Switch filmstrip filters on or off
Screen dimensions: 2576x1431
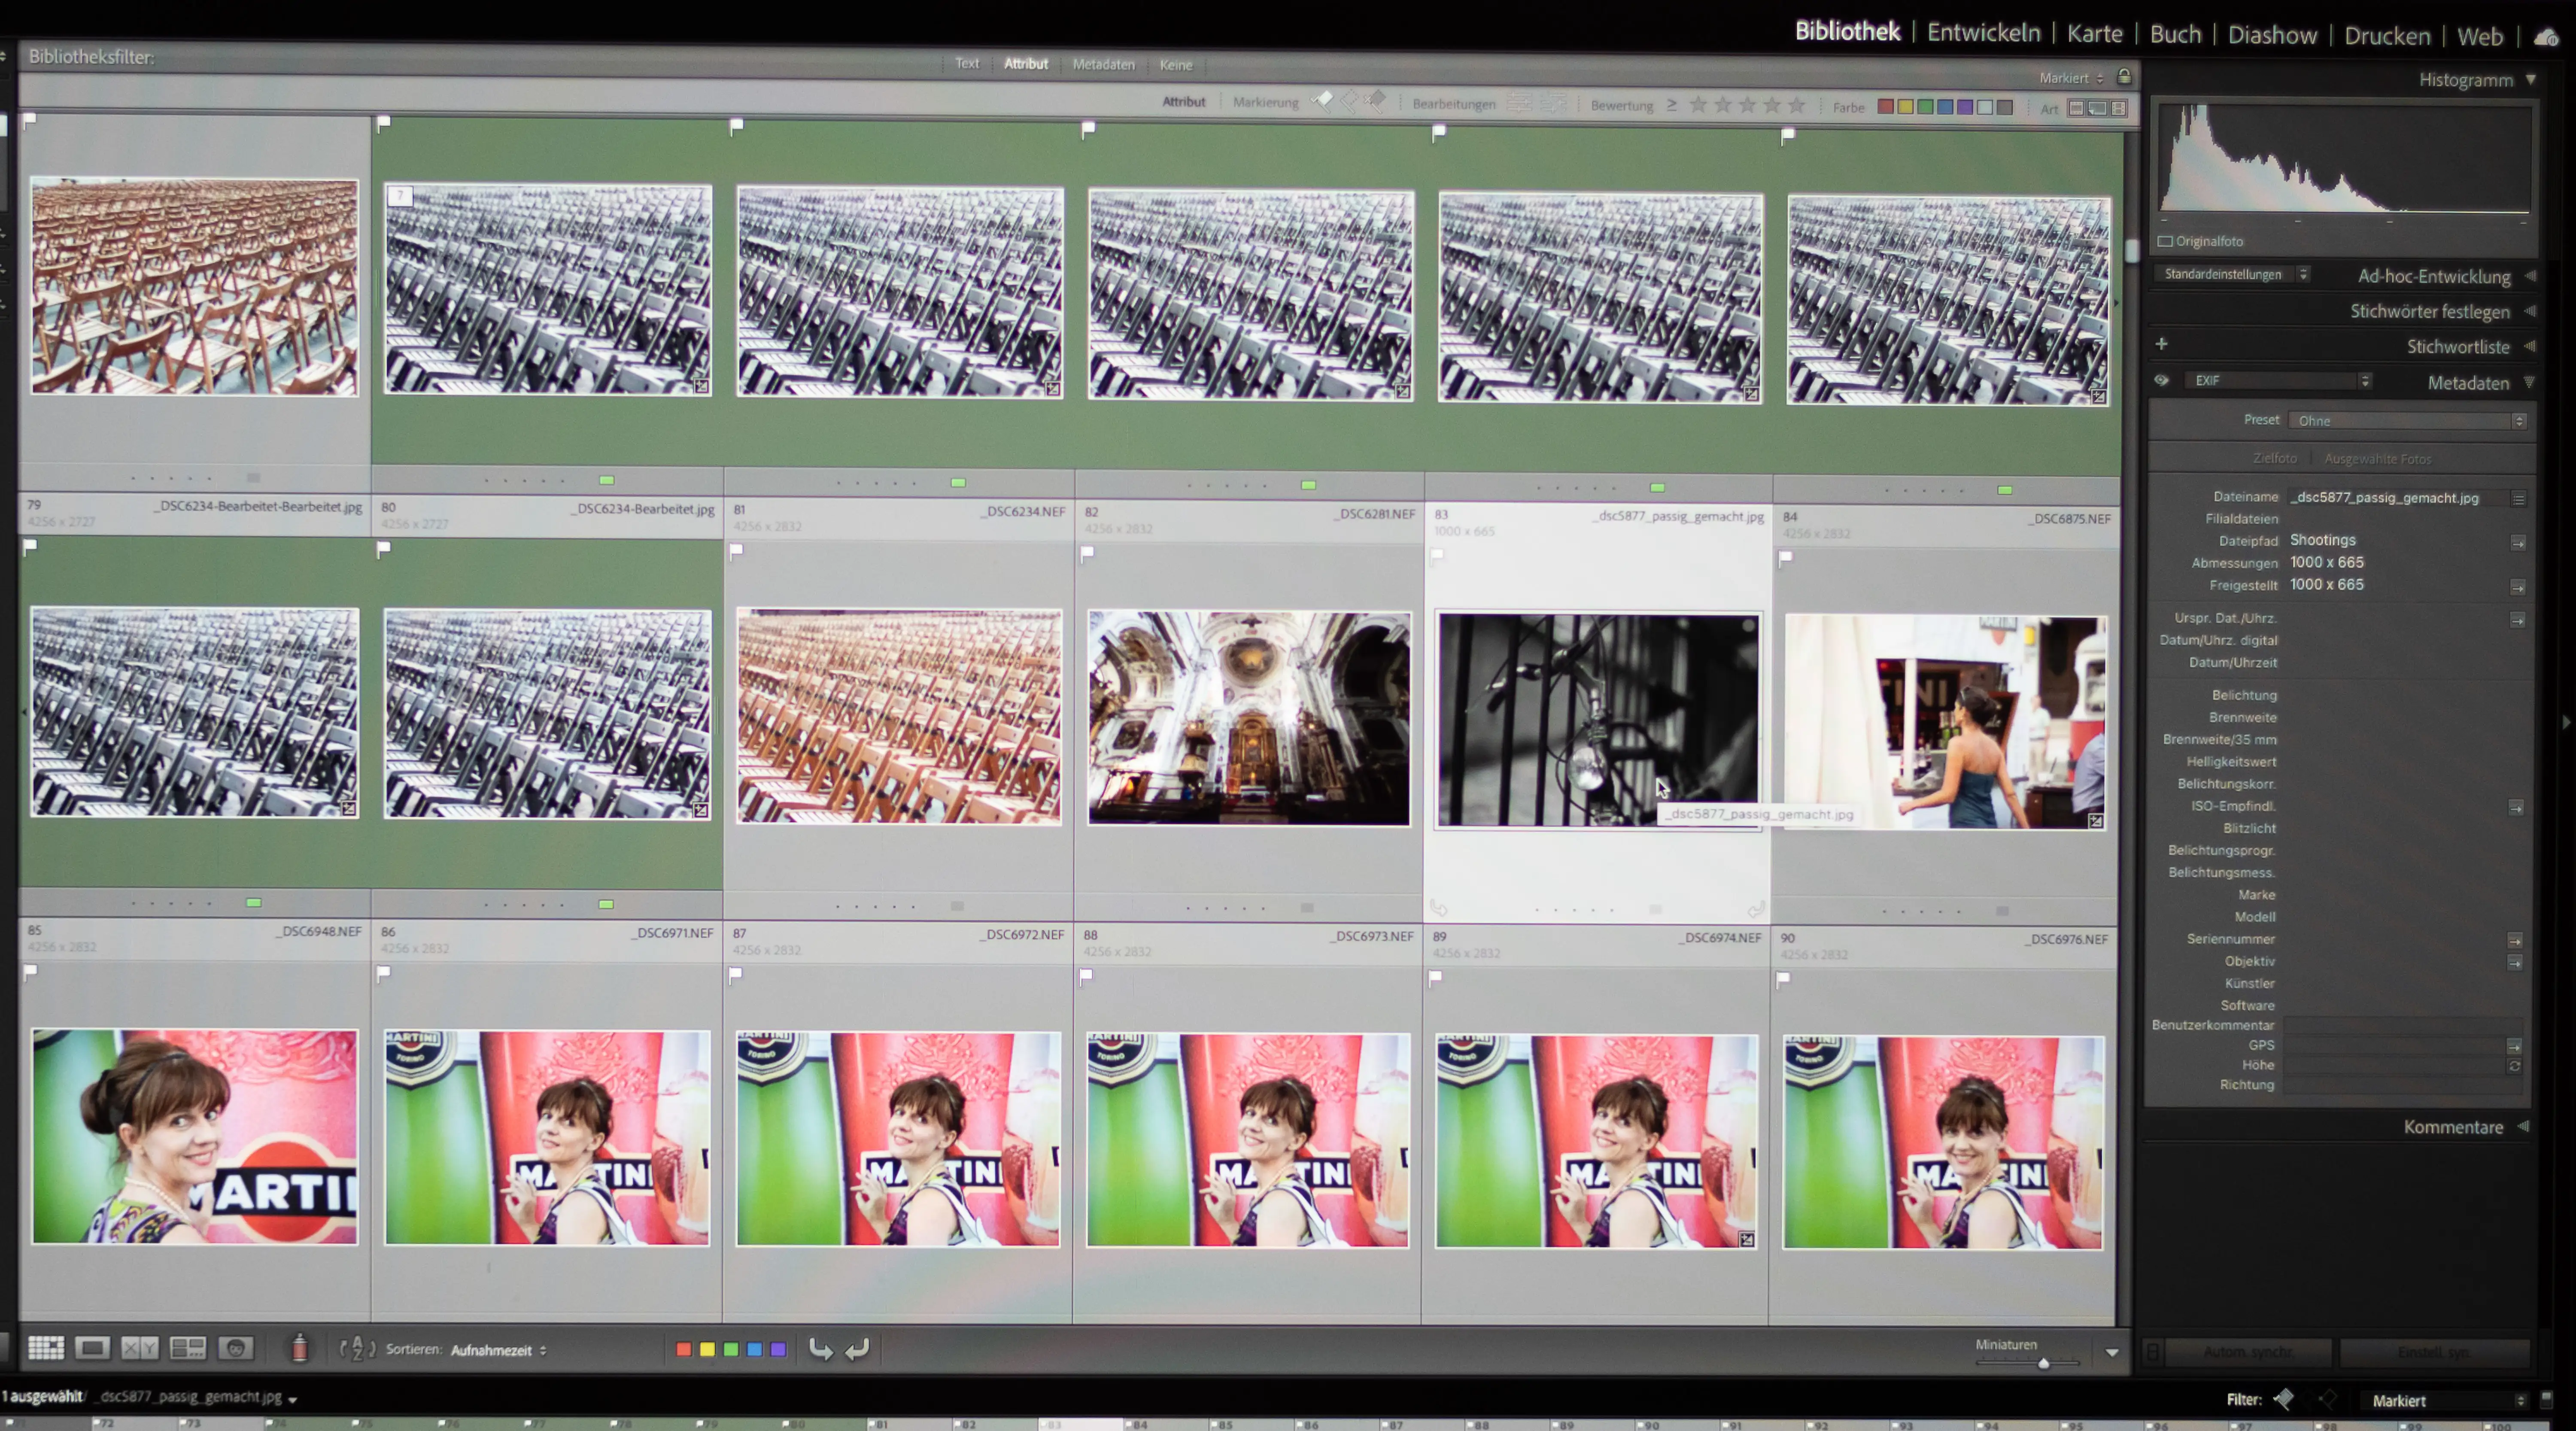click(2546, 1400)
